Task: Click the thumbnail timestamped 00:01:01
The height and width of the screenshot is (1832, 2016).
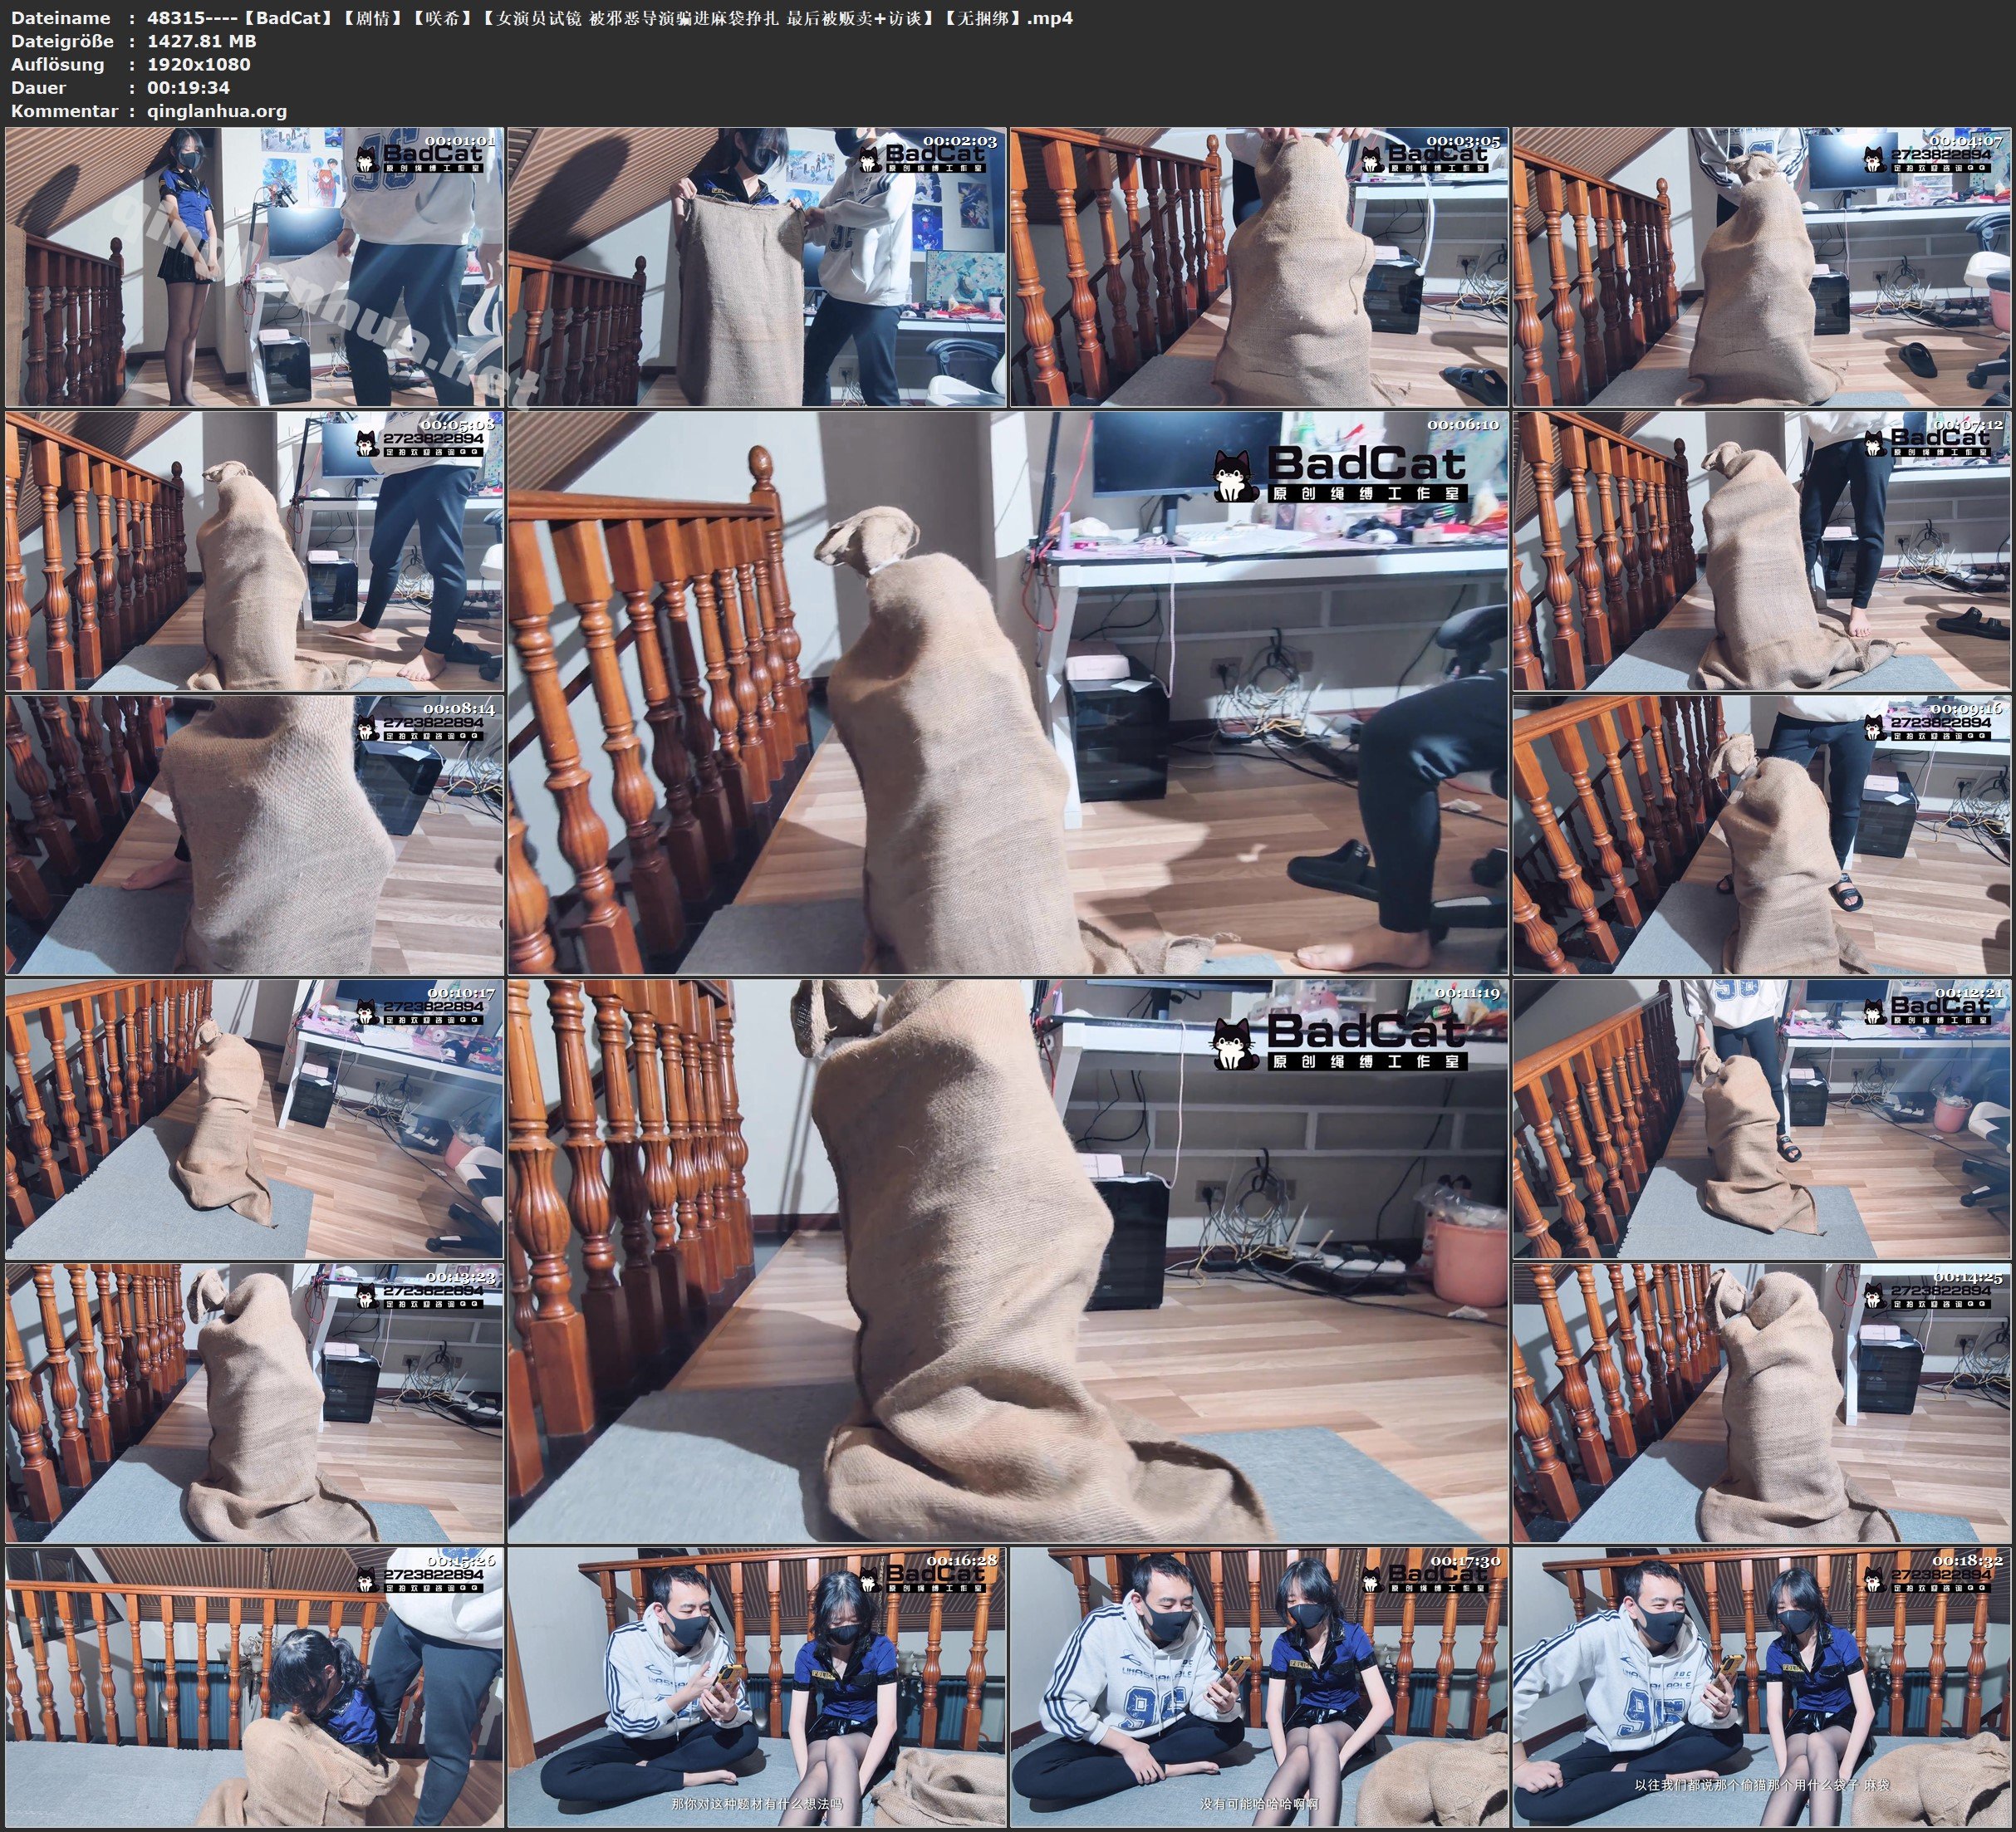Action: point(254,266)
